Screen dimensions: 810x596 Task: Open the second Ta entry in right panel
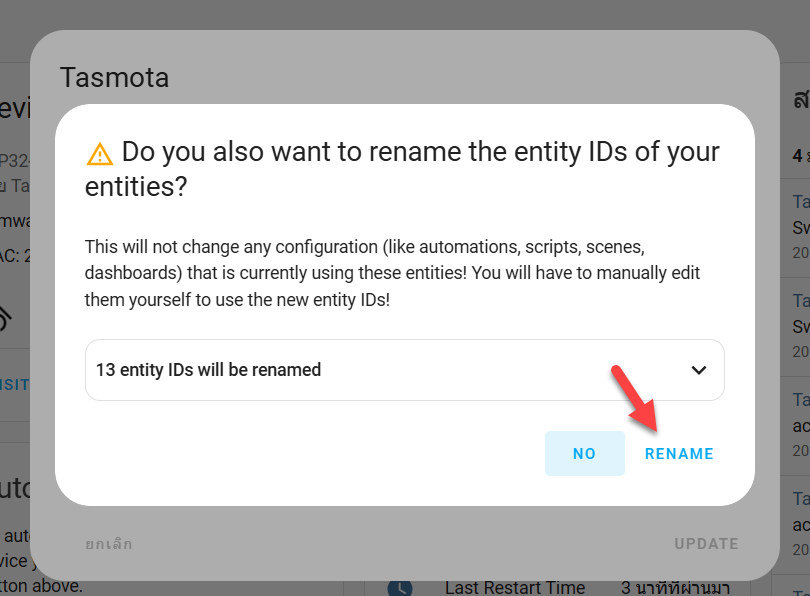point(801,301)
